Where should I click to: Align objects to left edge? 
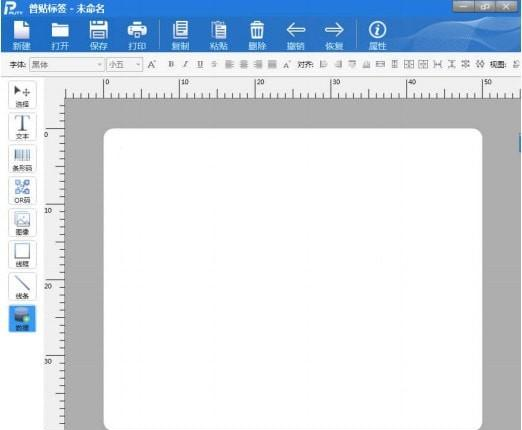pyautogui.click(x=323, y=64)
